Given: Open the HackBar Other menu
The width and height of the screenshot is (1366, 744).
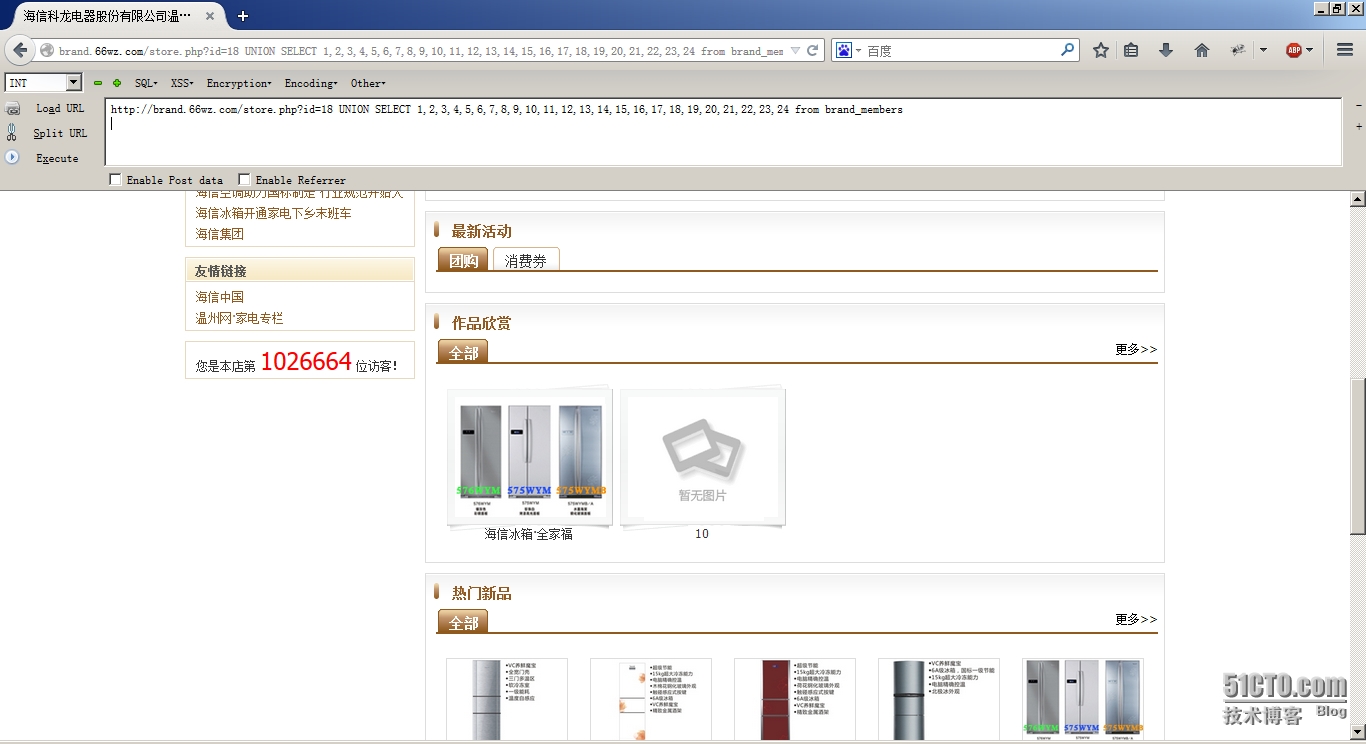Looking at the screenshot, I should [x=368, y=84].
